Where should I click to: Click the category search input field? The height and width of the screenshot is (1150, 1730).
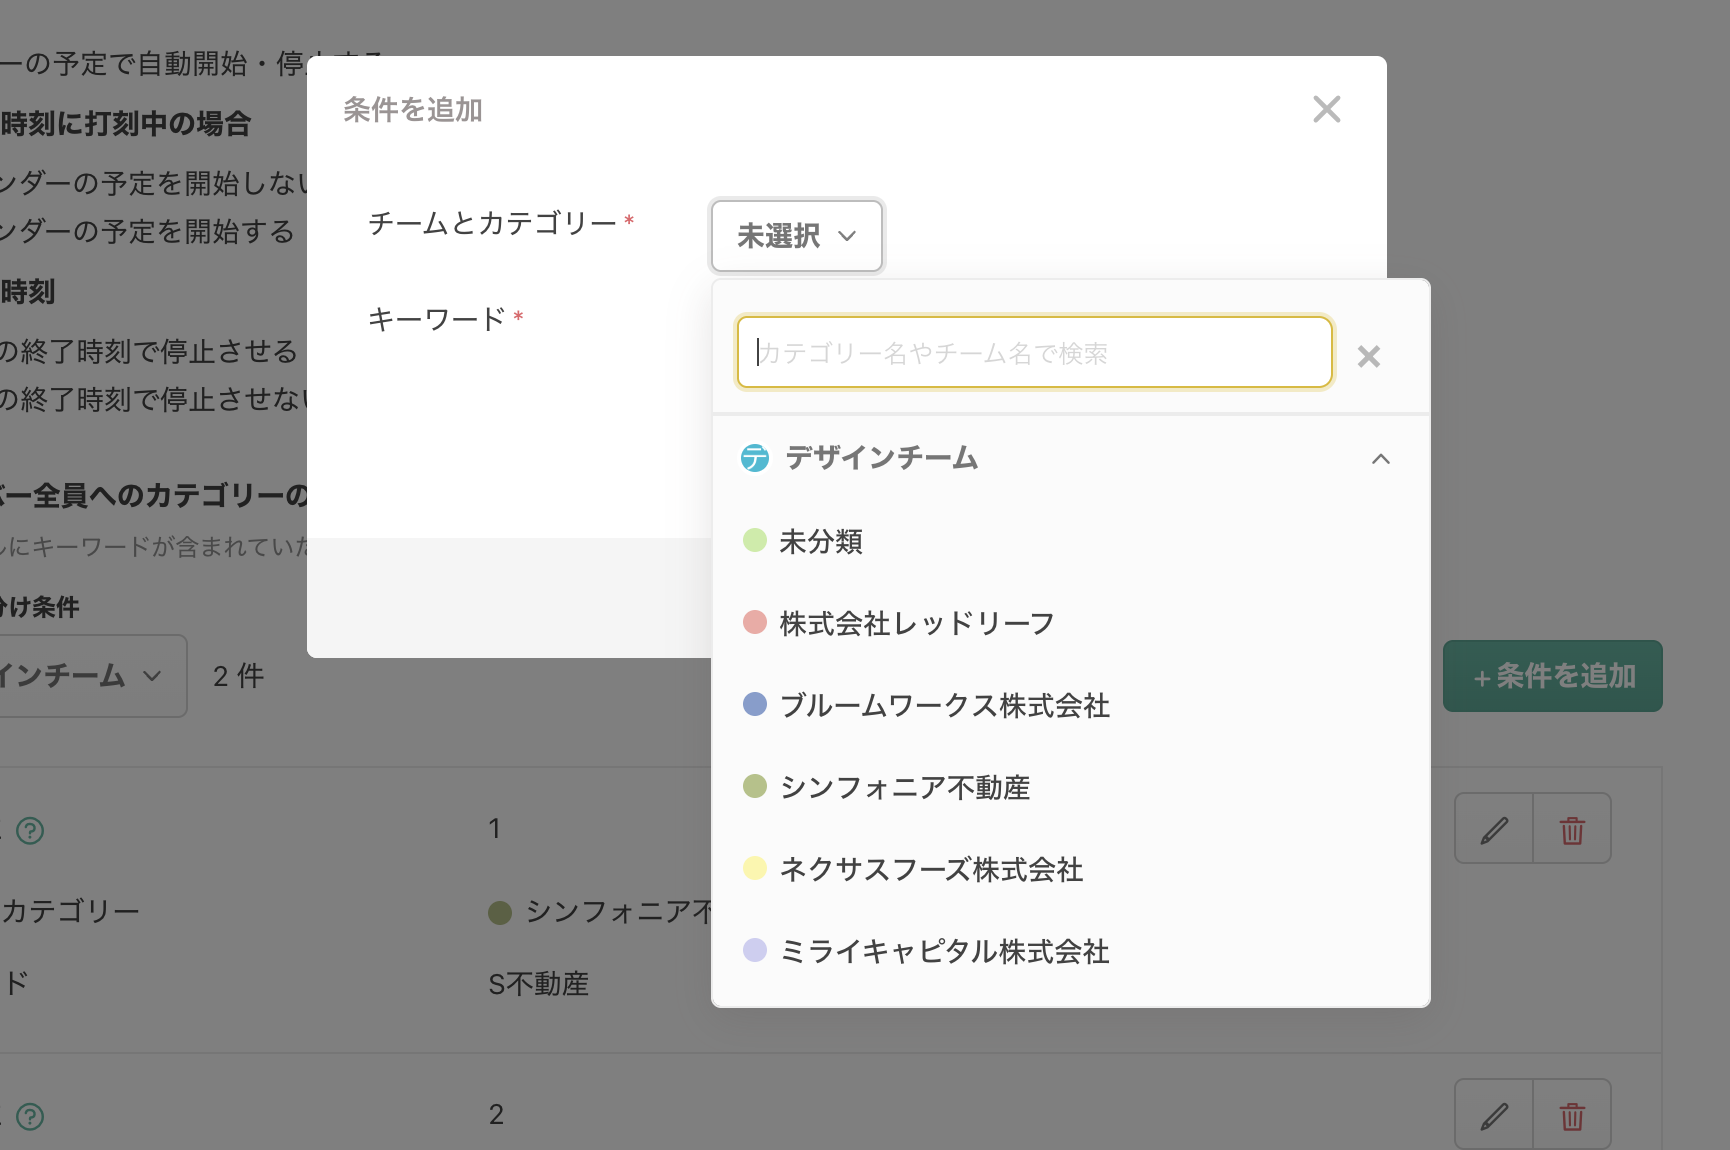(1034, 352)
